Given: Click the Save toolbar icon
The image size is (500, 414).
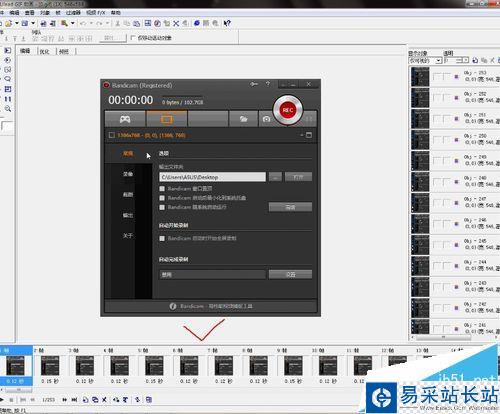Looking at the screenshot, I should coord(25,23).
